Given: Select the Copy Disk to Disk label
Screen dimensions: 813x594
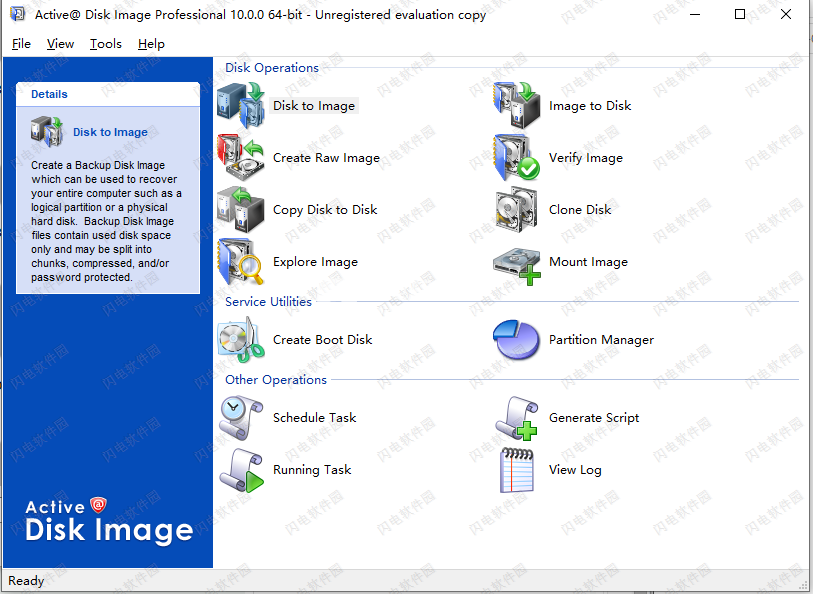Looking at the screenshot, I should [x=325, y=210].
